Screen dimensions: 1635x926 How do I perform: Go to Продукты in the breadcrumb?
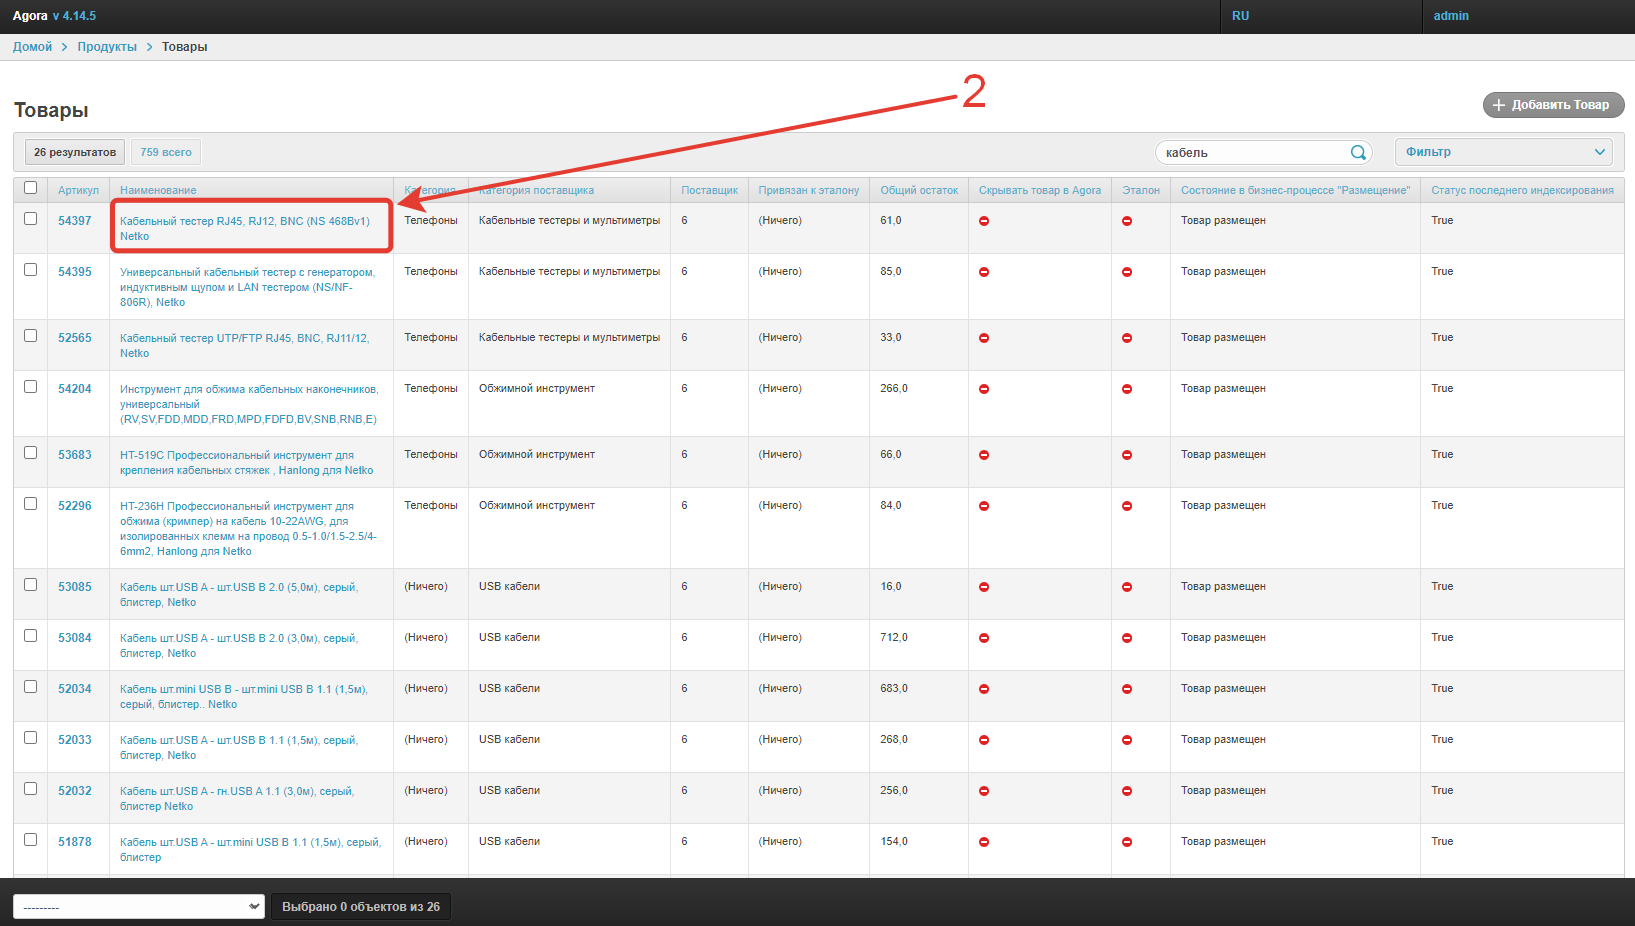pyautogui.click(x=107, y=47)
